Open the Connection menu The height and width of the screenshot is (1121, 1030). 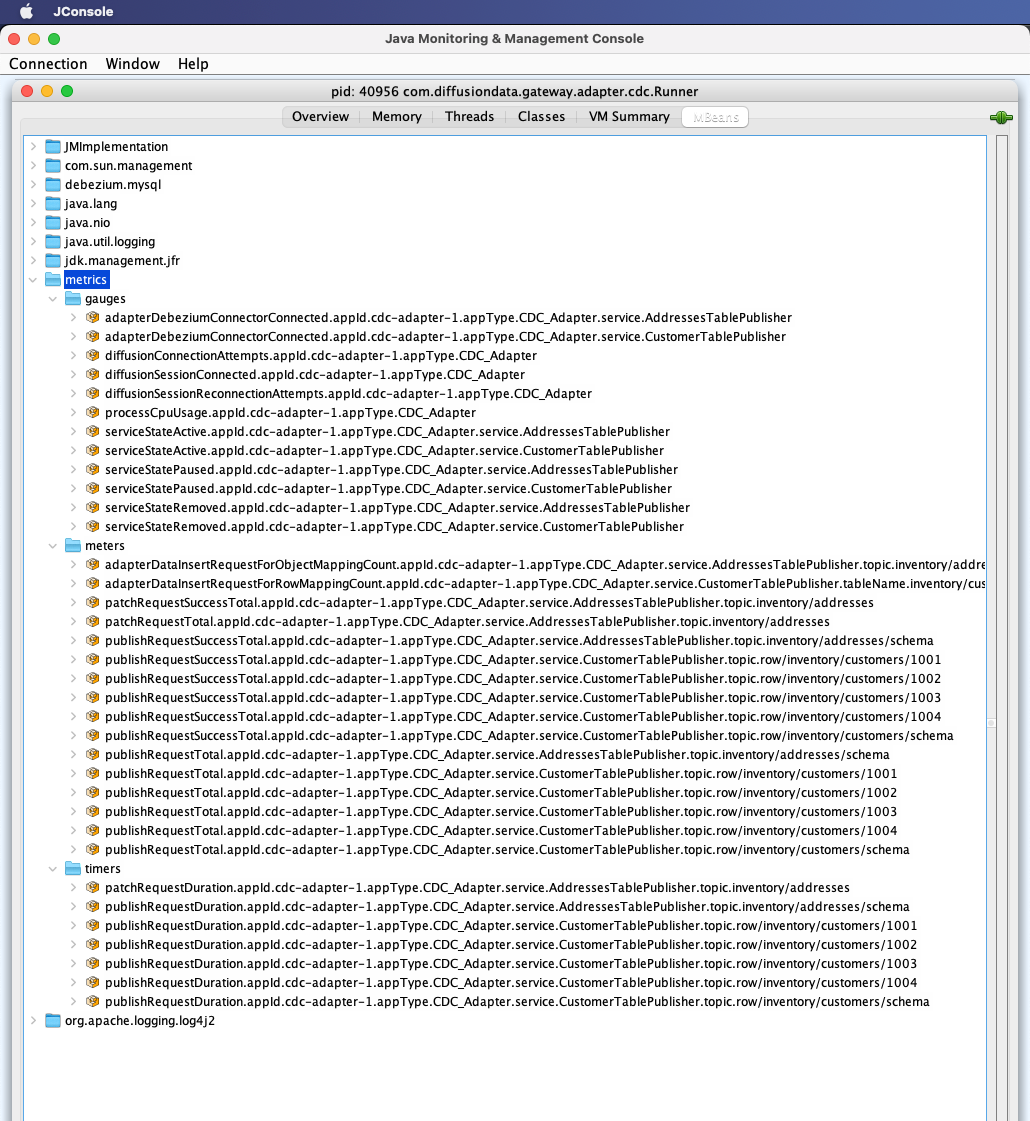49,63
